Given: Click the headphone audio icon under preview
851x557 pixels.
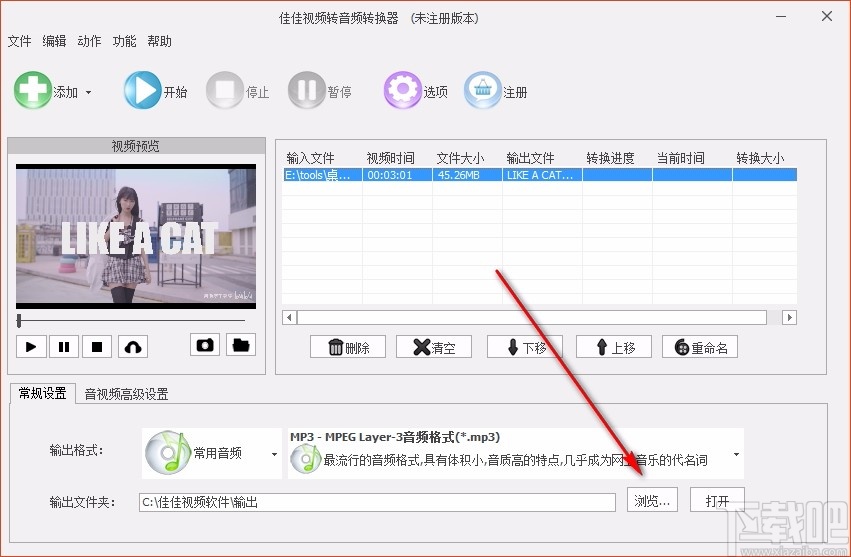Looking at the screenshot, I should click(x=133, y=346).
